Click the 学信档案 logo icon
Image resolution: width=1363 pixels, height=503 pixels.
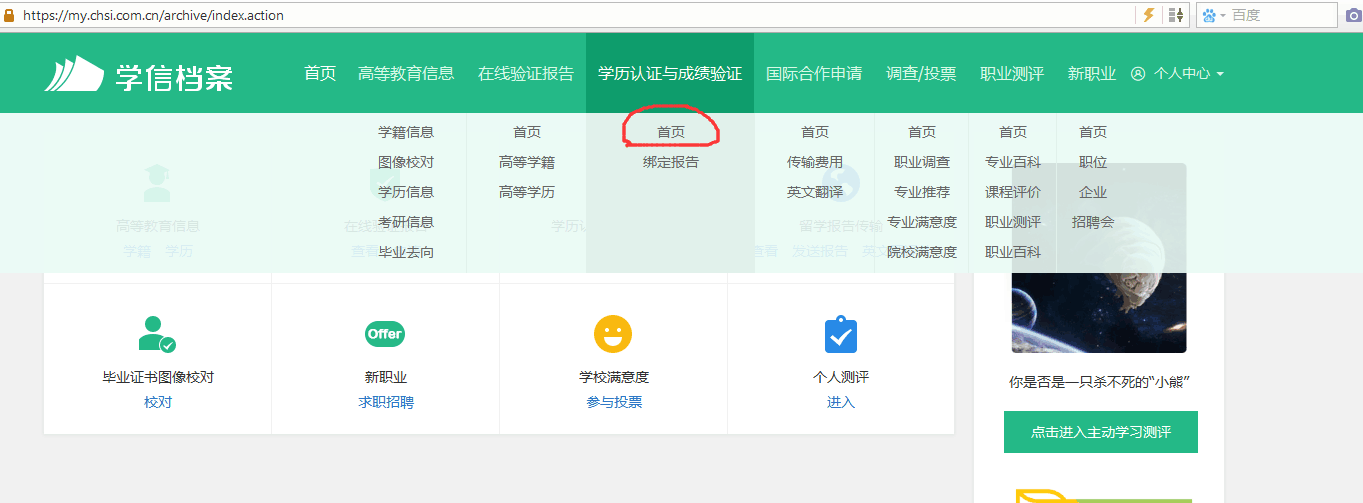[x=74, y=74]
